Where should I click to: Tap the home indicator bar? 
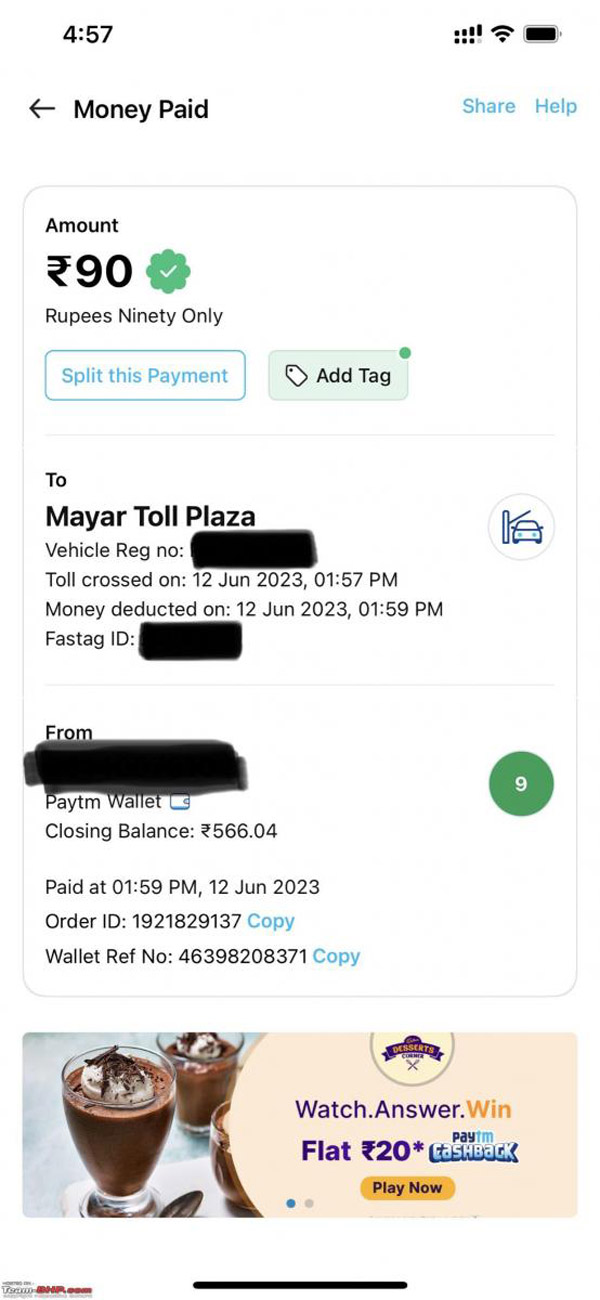pos(300,1284)
